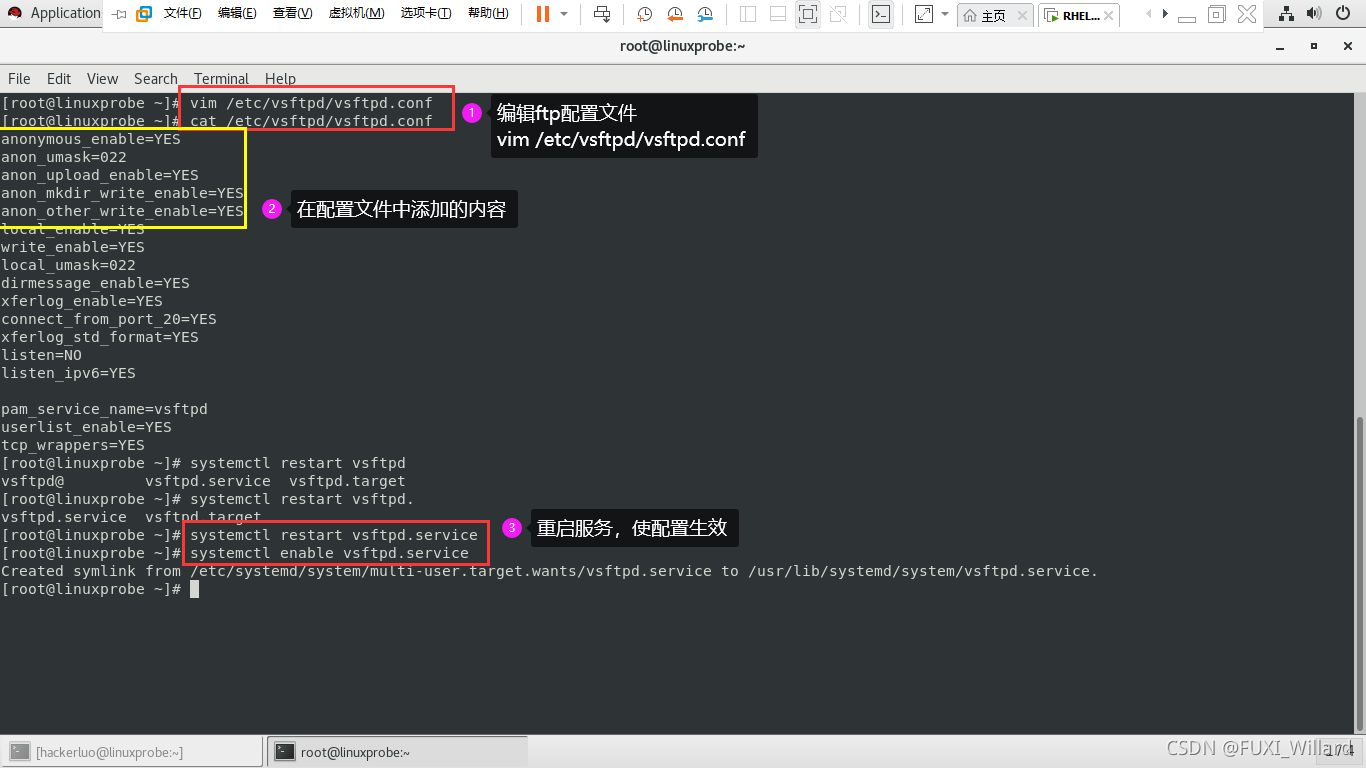The image size is (1366, 768).
Task: Click the terminal cursor at last prompt
Action: click(195, 589)
